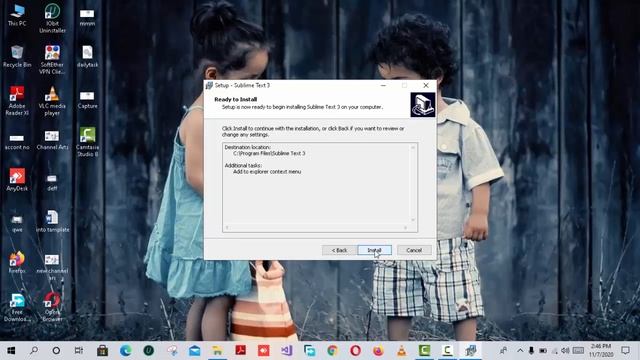Image resolution: width=640 pixels, height=360 pixels.
Task: Switch to the Sublime Text setup taskbar icon
Action: [470, 350]
